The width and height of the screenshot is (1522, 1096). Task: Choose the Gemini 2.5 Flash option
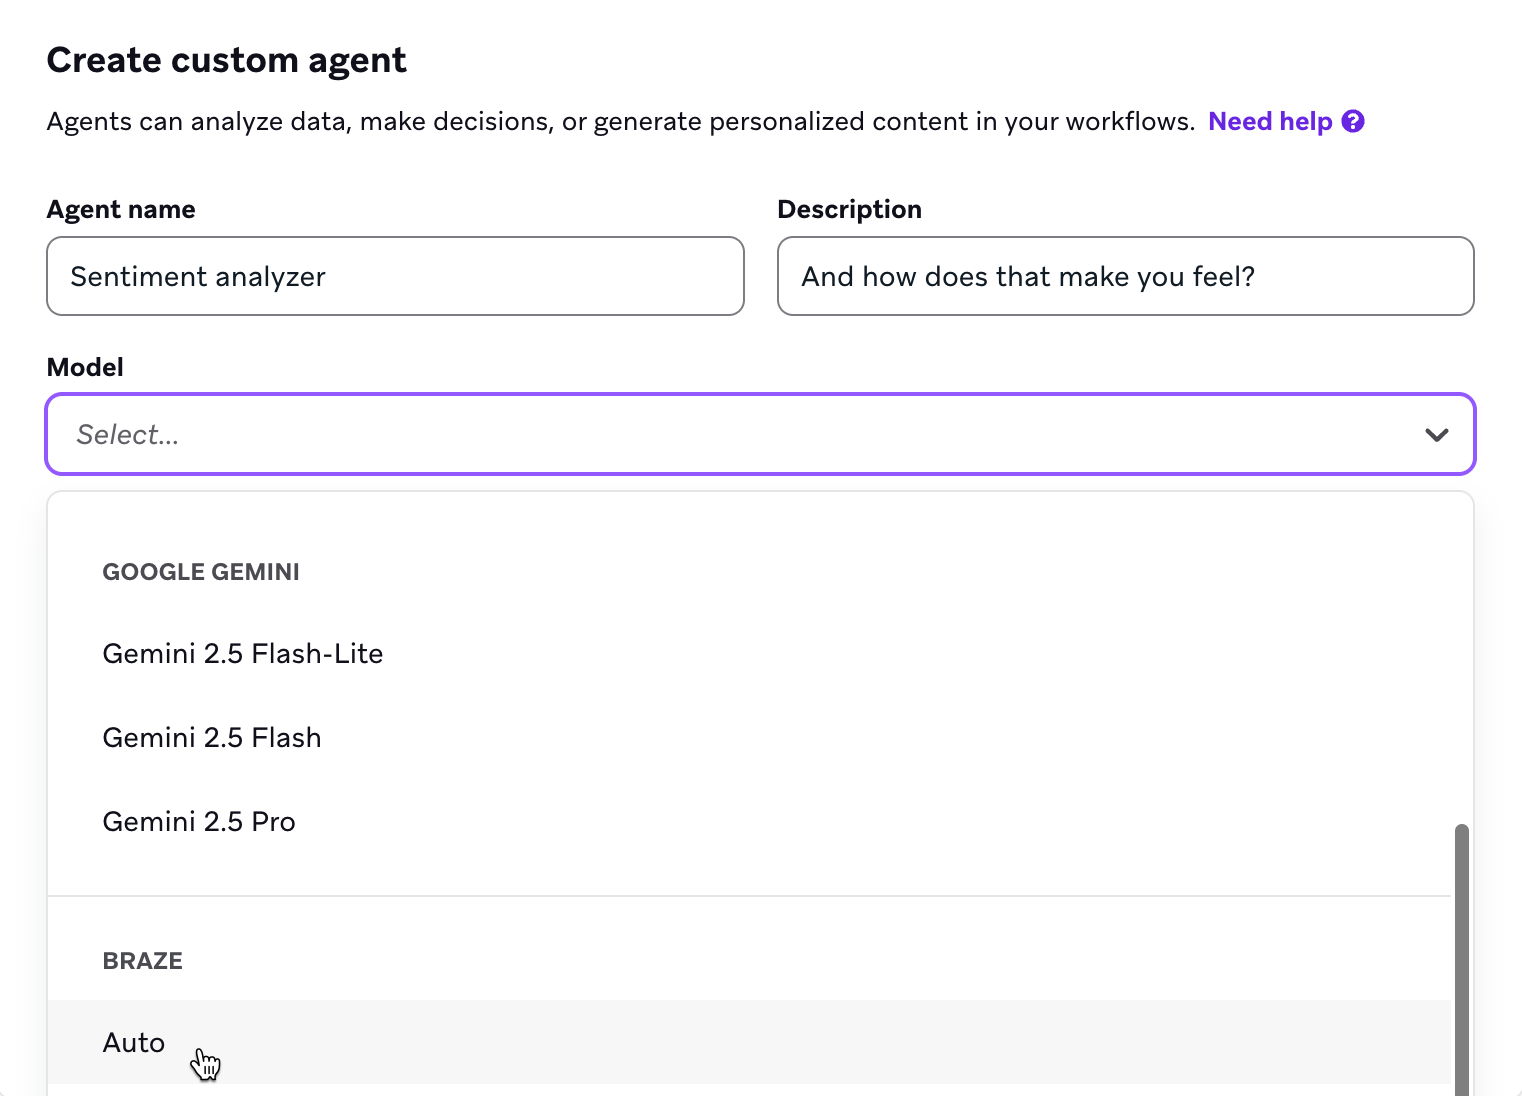[212, 738]
